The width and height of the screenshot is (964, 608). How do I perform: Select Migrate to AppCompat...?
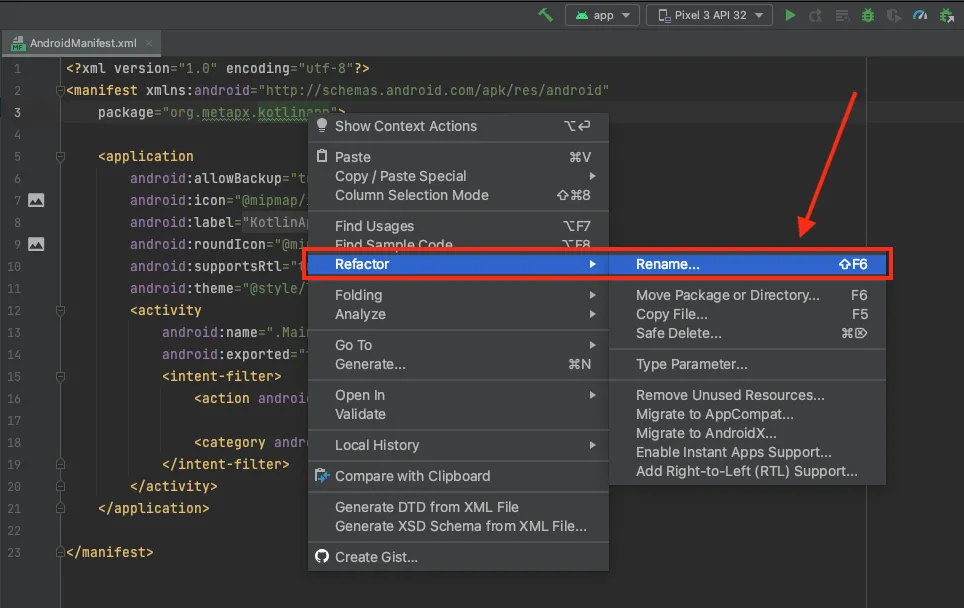click(x=748, y=414)
